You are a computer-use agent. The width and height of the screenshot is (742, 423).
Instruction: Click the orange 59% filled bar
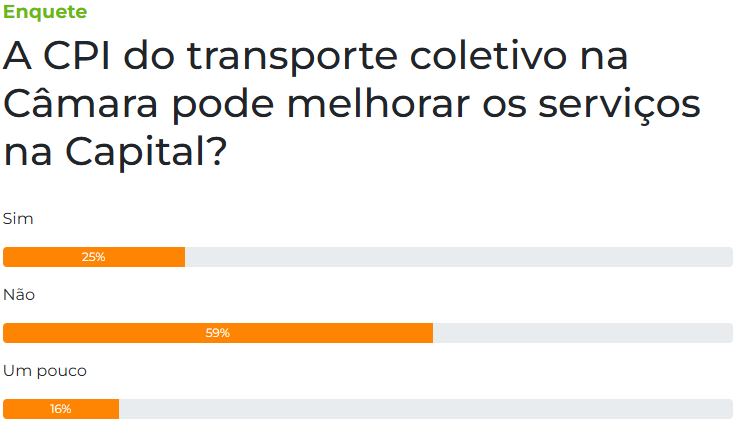[x=218, y=333]
